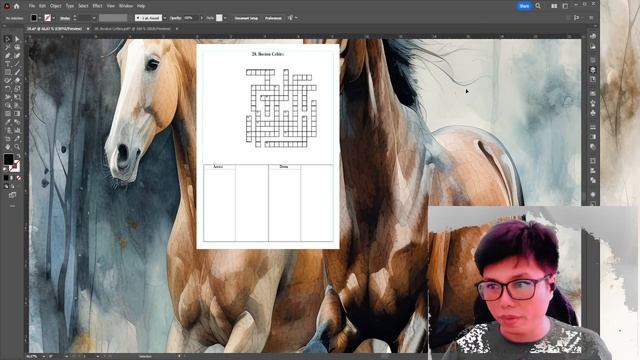
Task: Close the active document tab
Action: click(x=88, y=29)
